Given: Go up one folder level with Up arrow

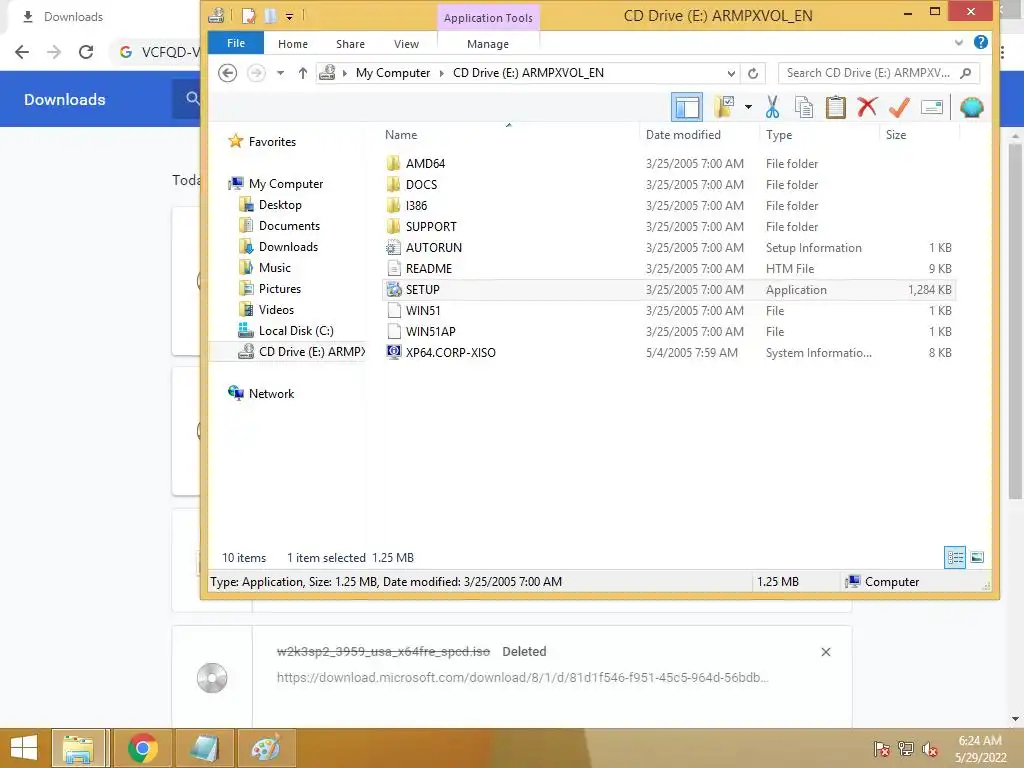Looking at the screenshot, I should pos(302,72).
